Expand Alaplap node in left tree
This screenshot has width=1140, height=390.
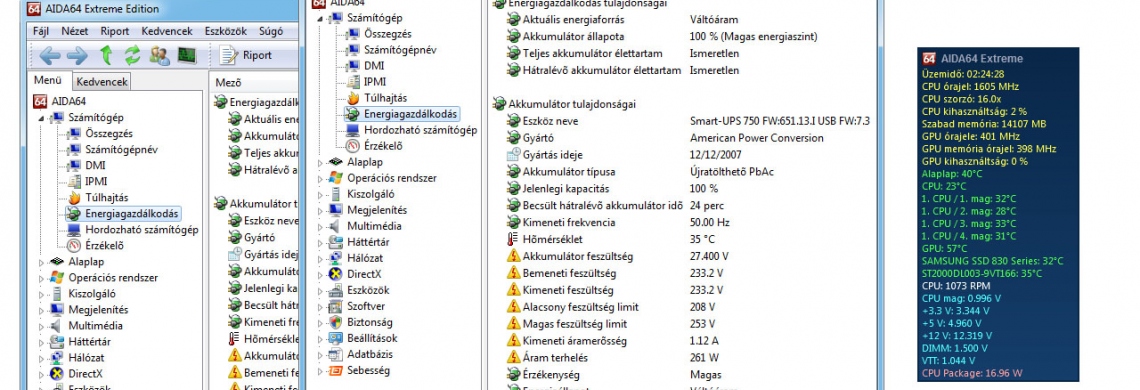41,262
